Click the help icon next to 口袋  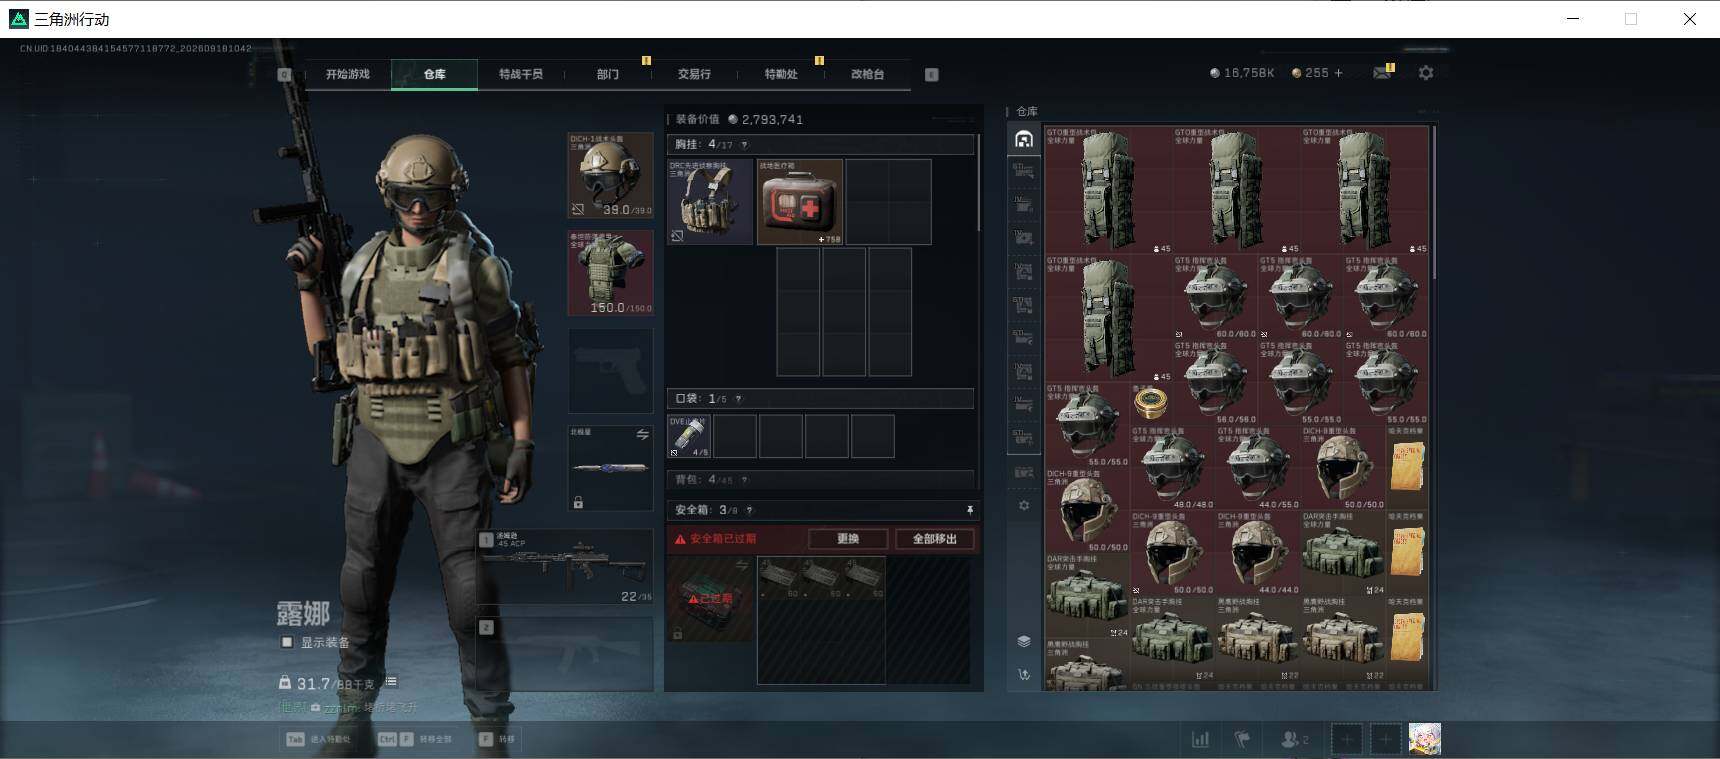[x=738, y=399]
